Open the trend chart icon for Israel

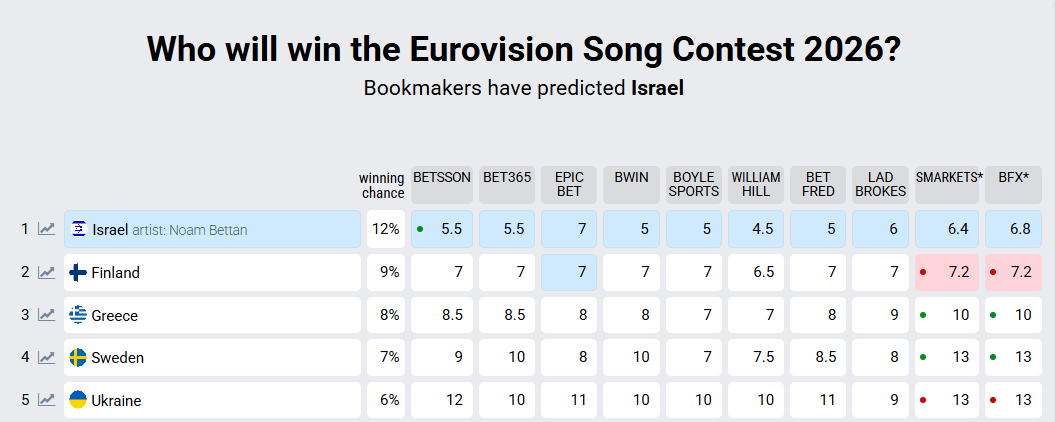pyautogui.click(x=46, y=229)
